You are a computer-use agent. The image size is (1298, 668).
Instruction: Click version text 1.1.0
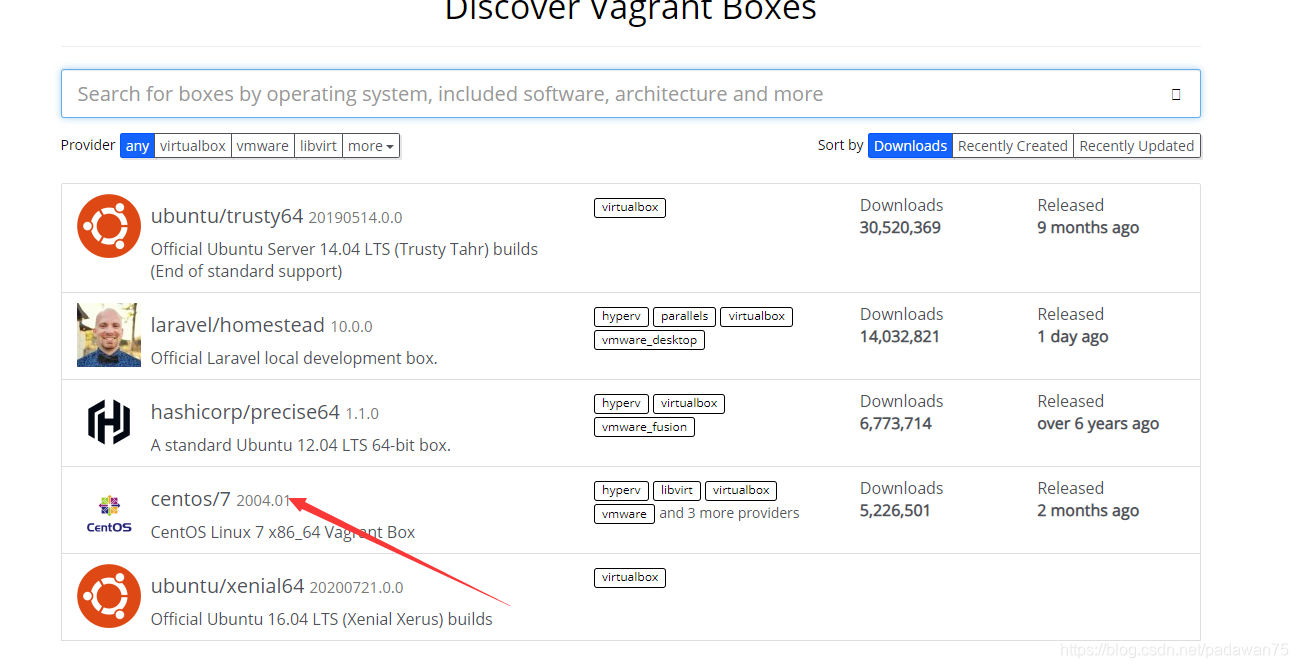pyautogui.click(x=362, y=414)
